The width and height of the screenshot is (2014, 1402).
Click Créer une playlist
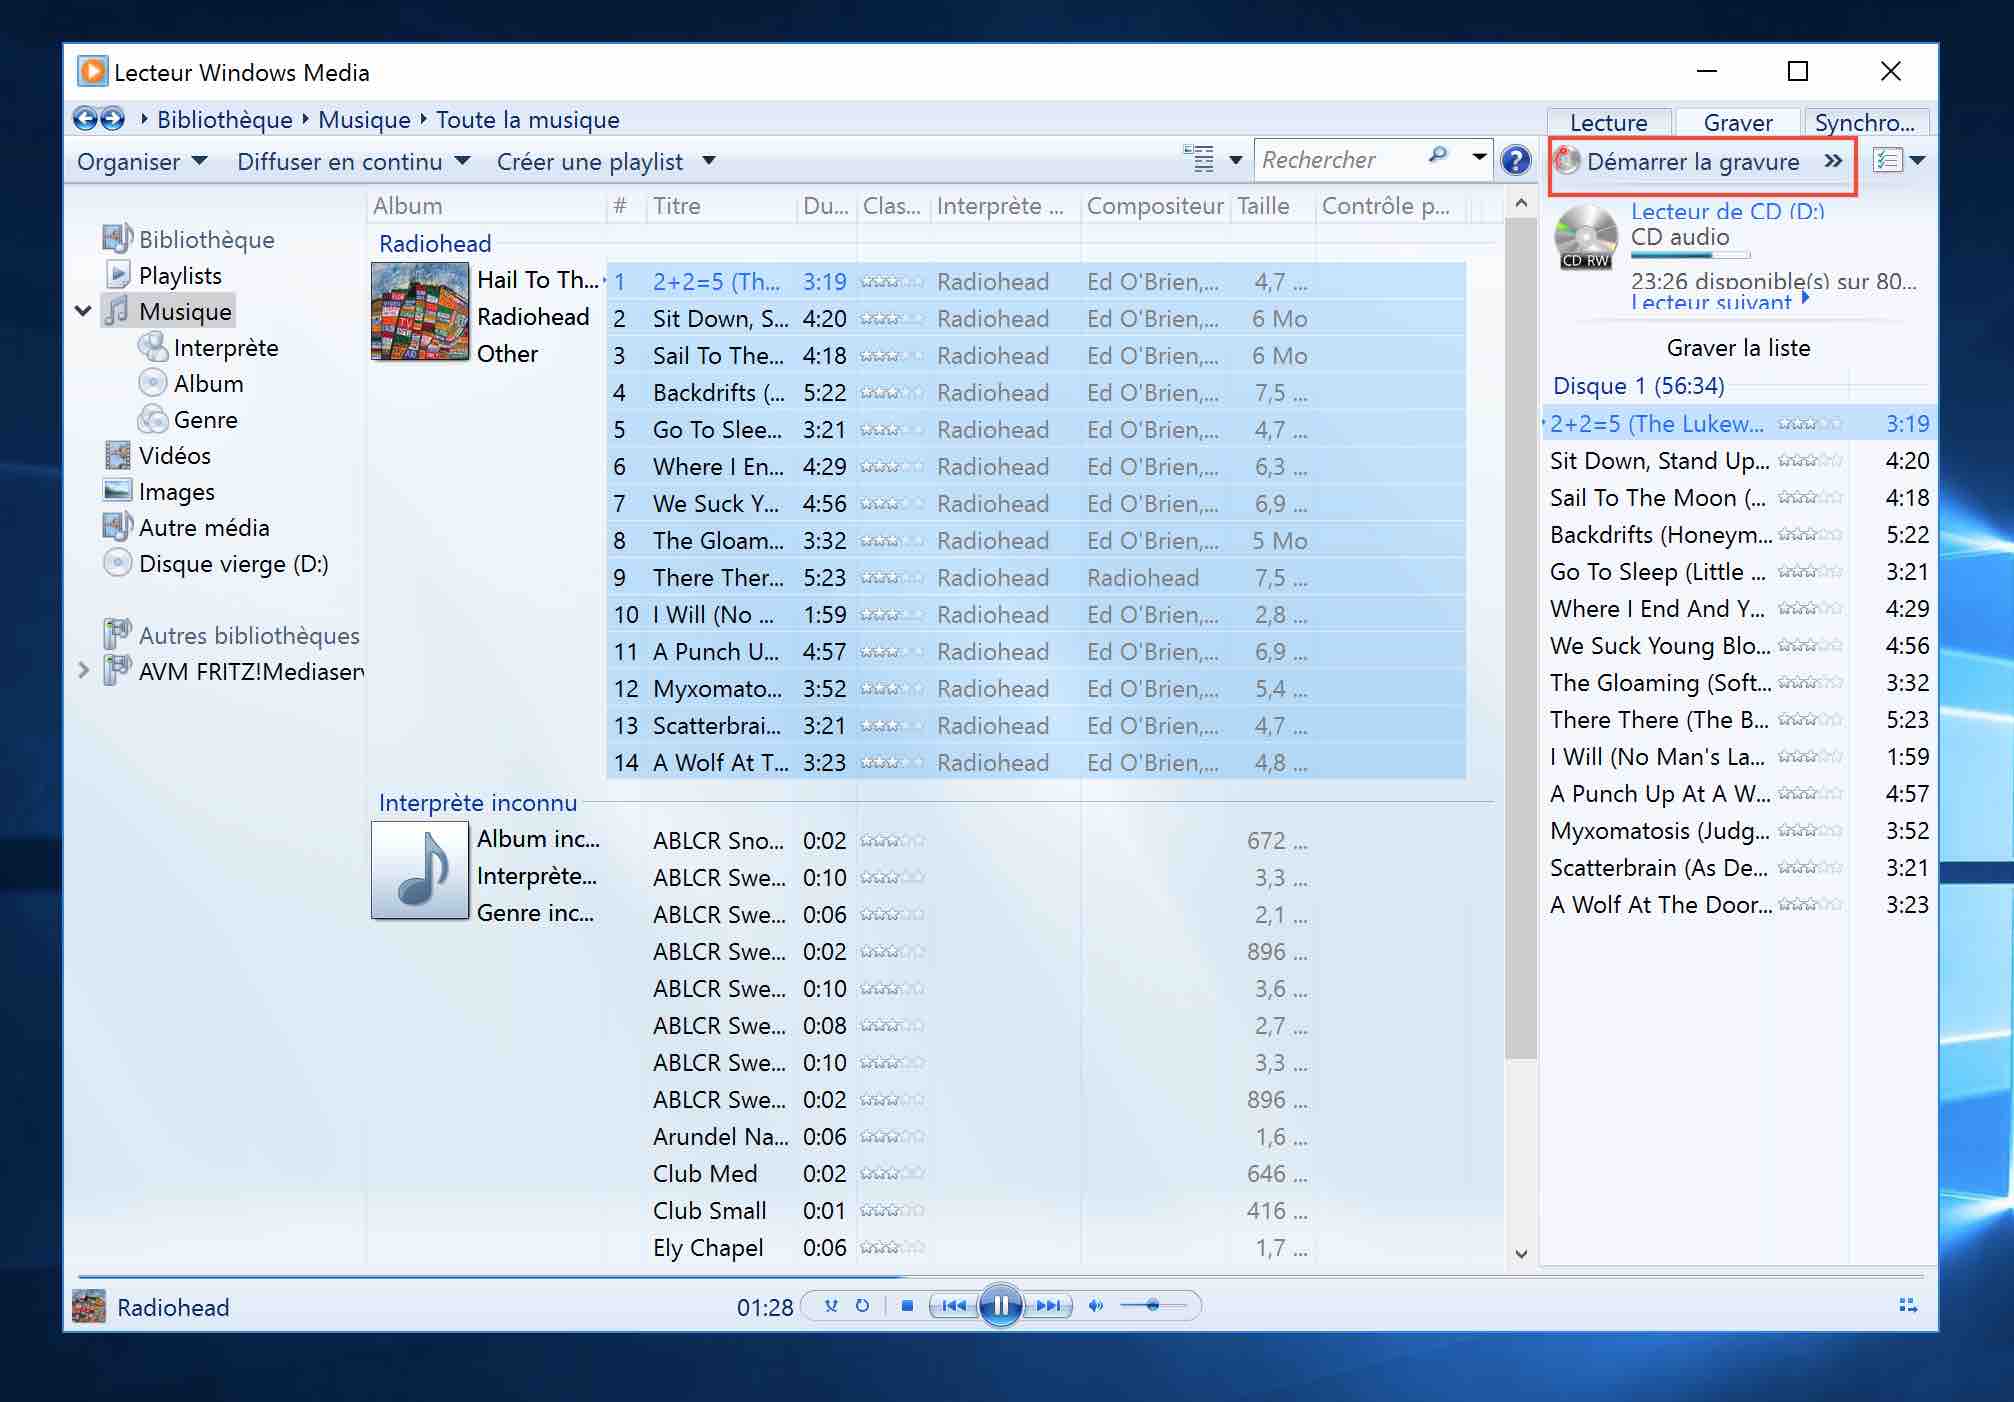pyautogui.click(x=590, y=161)
